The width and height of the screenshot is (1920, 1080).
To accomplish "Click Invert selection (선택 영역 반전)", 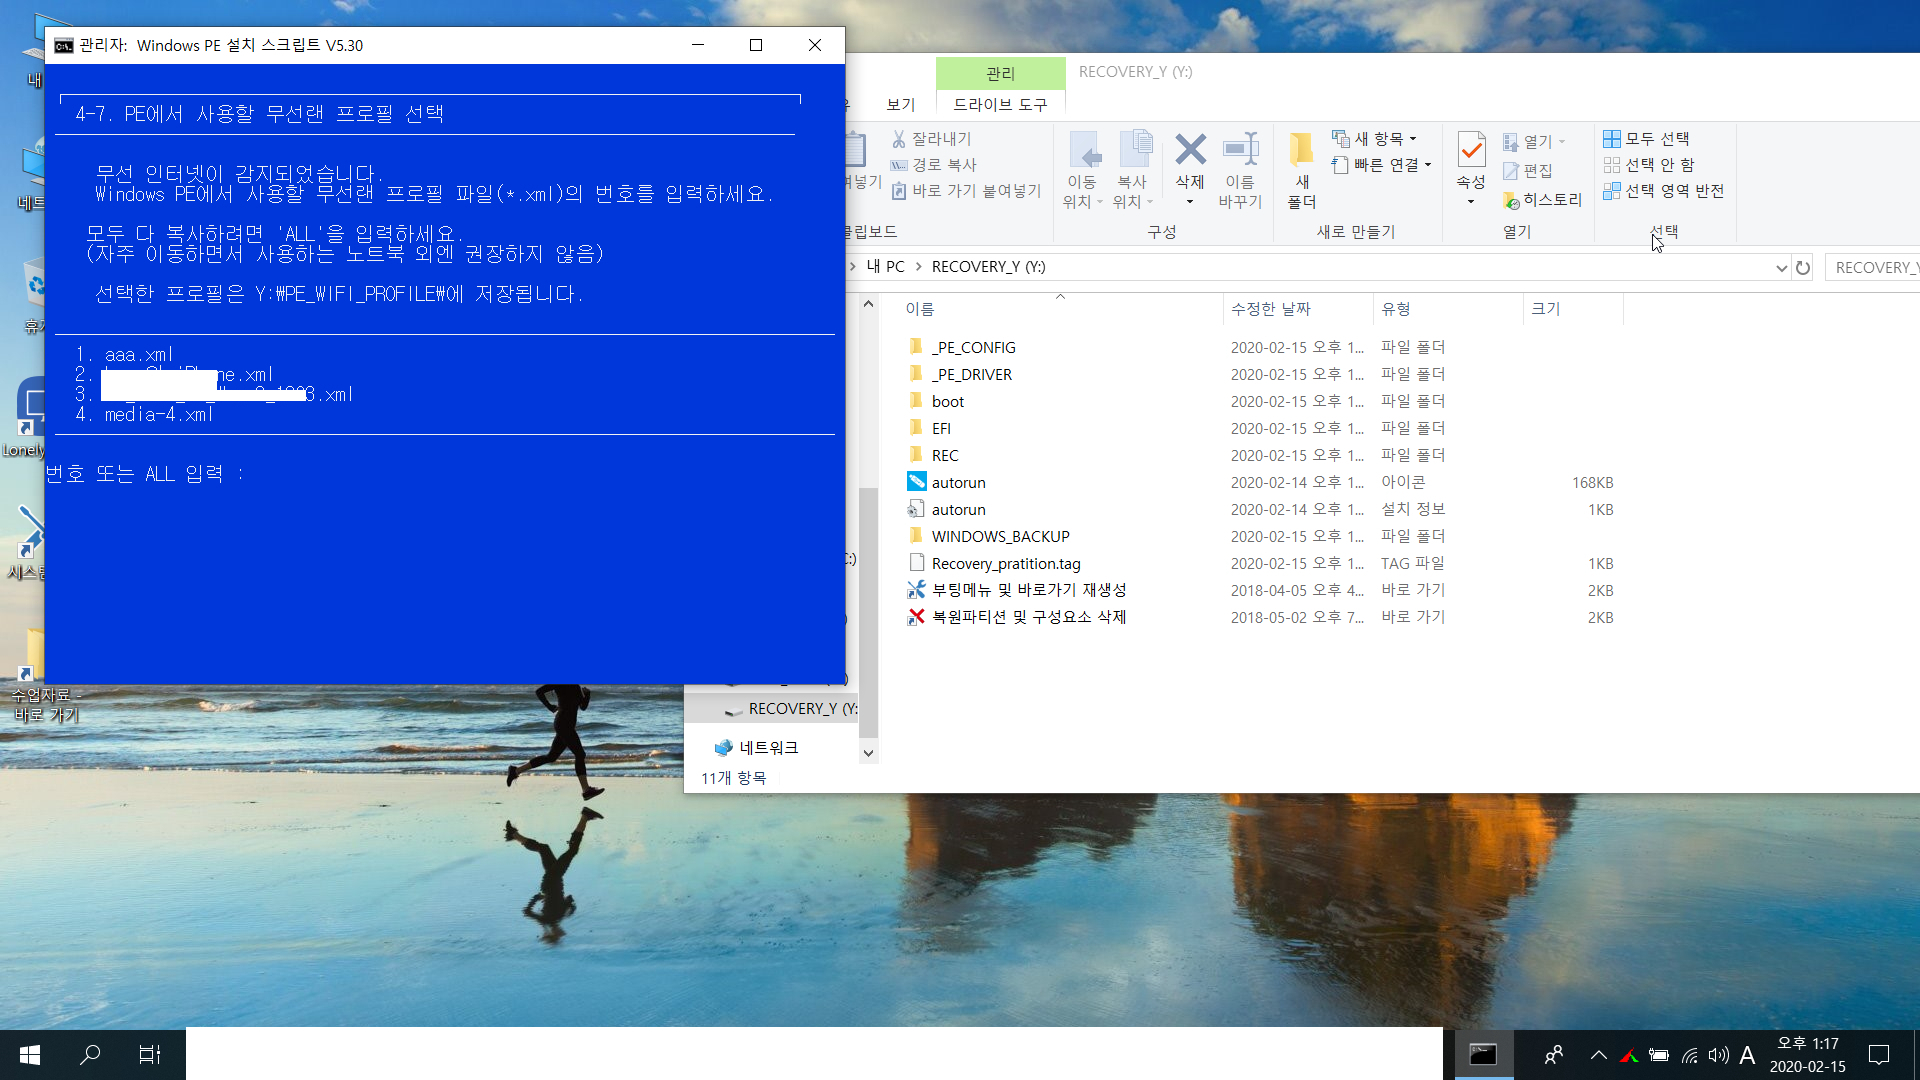I will pyautogui.click(x=1663, y=191).
